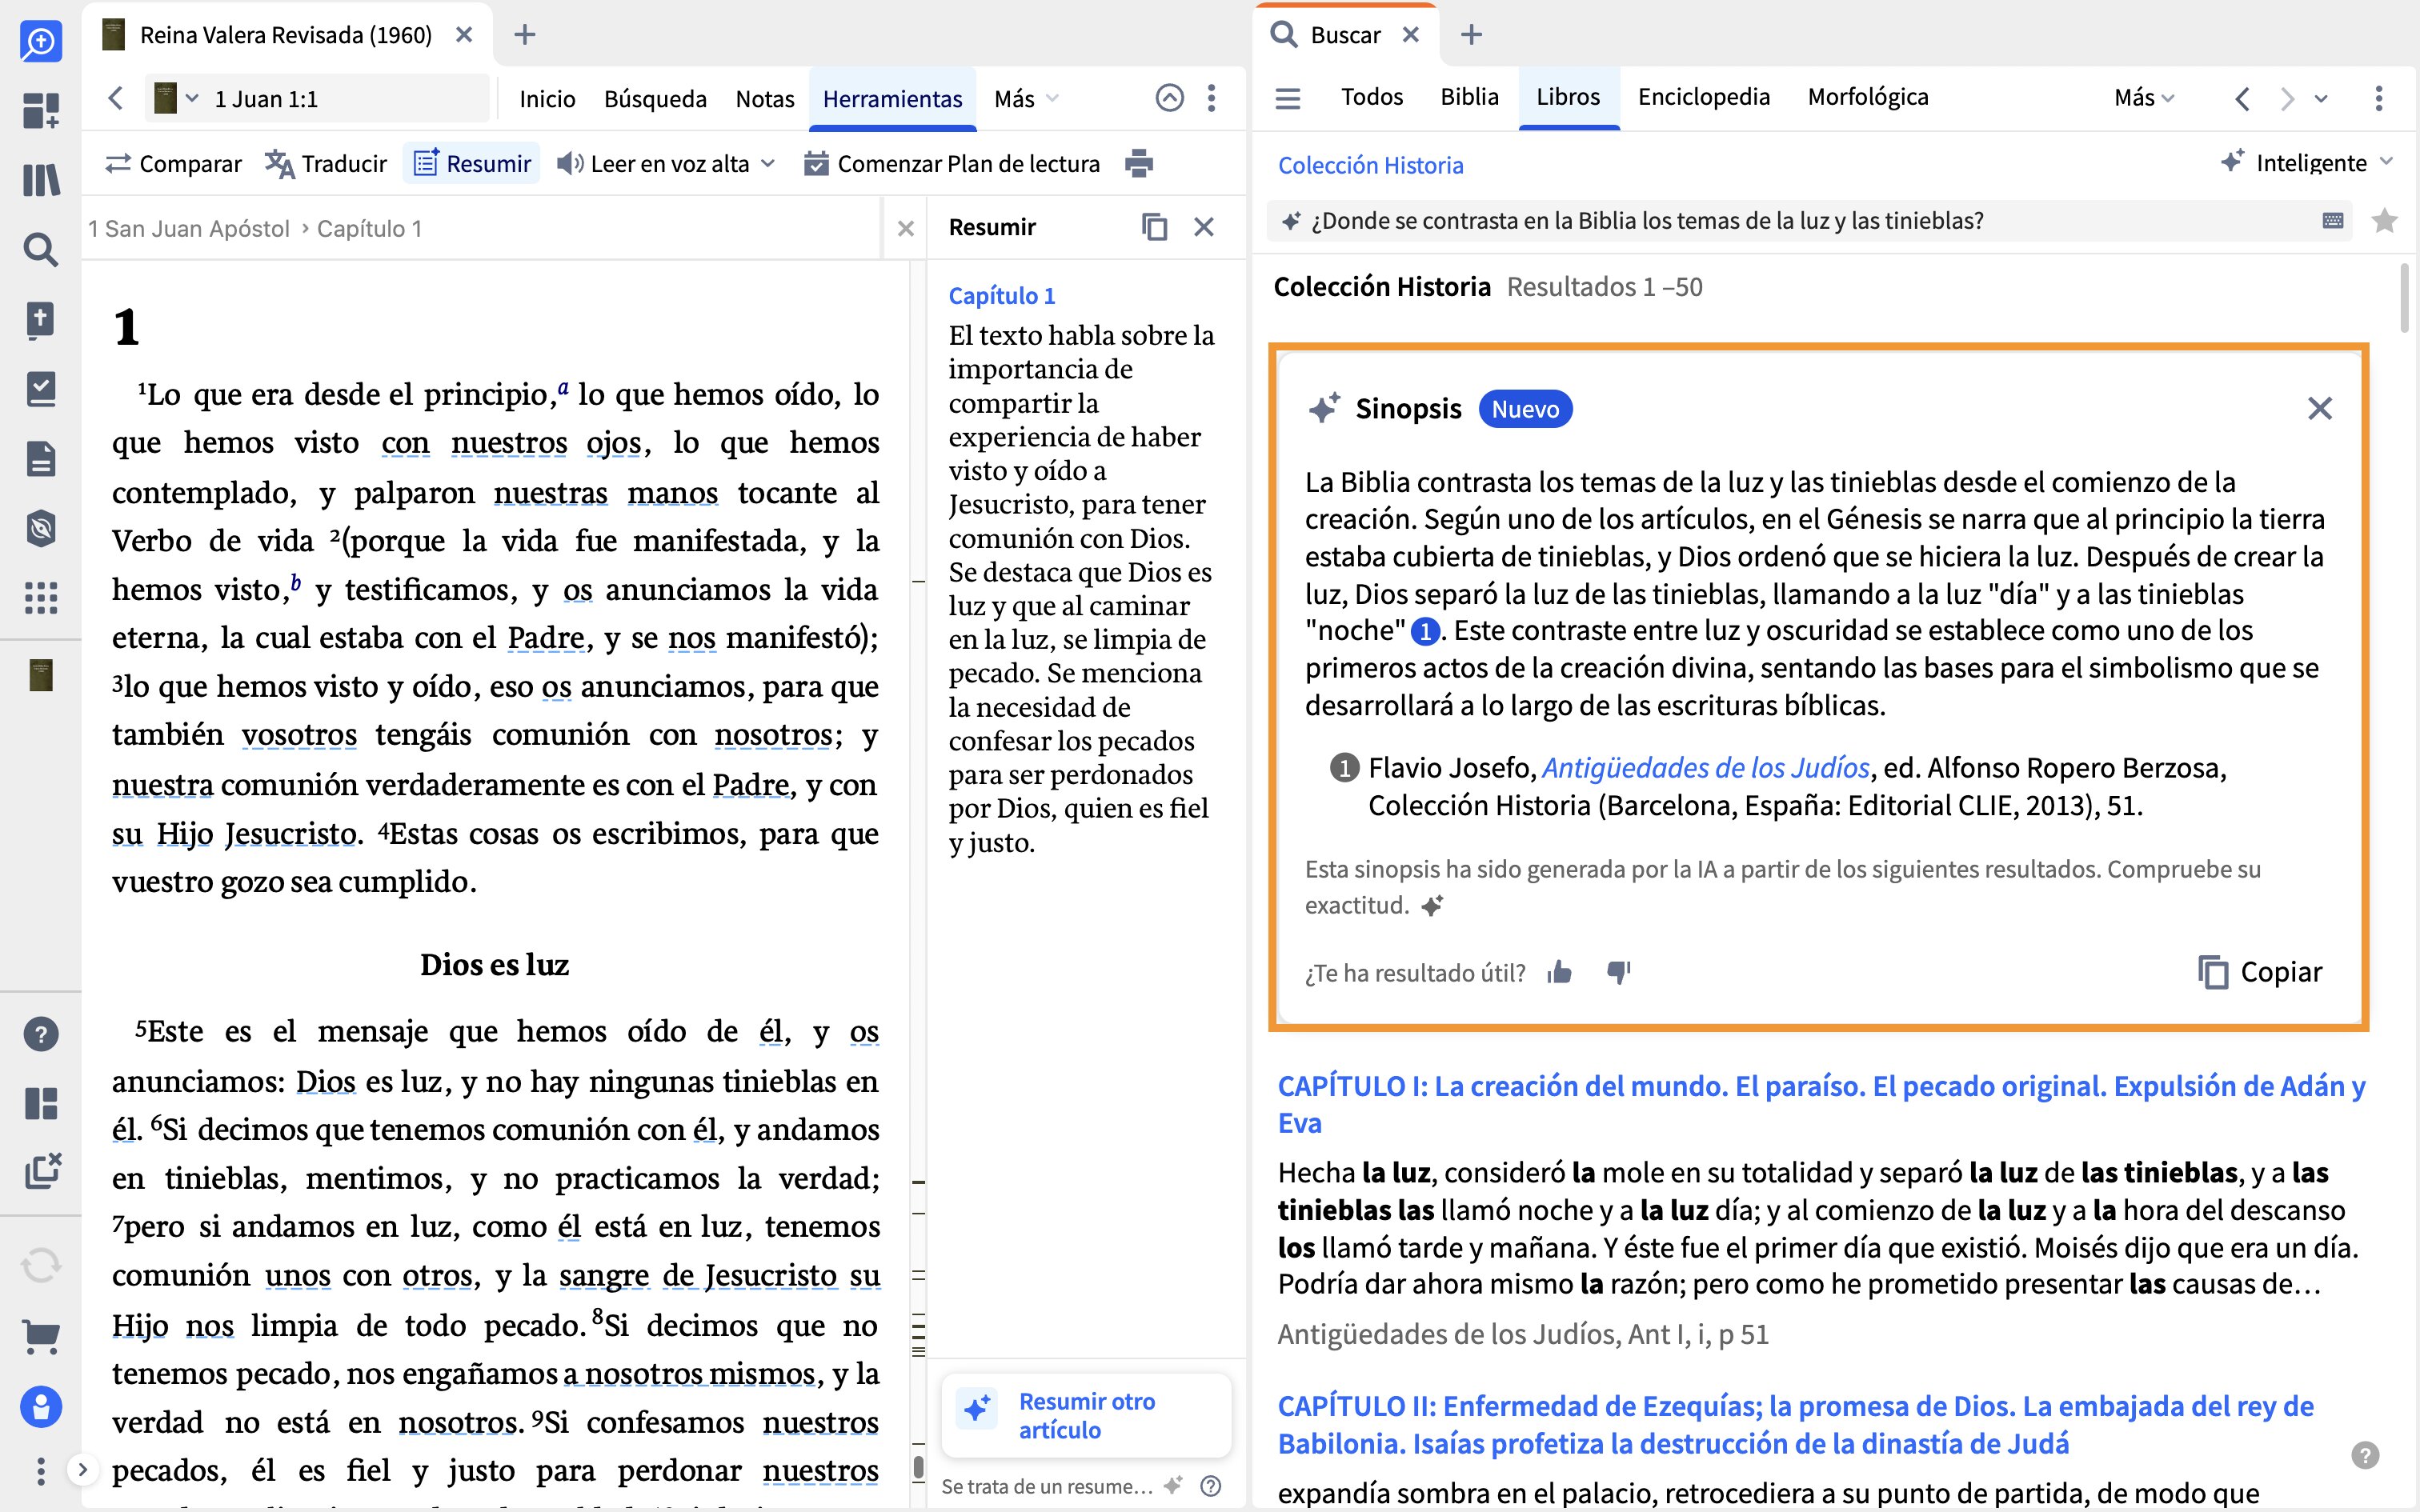Open the search panel hamburger menu
The image size is (2420, 1512).
1288,98
